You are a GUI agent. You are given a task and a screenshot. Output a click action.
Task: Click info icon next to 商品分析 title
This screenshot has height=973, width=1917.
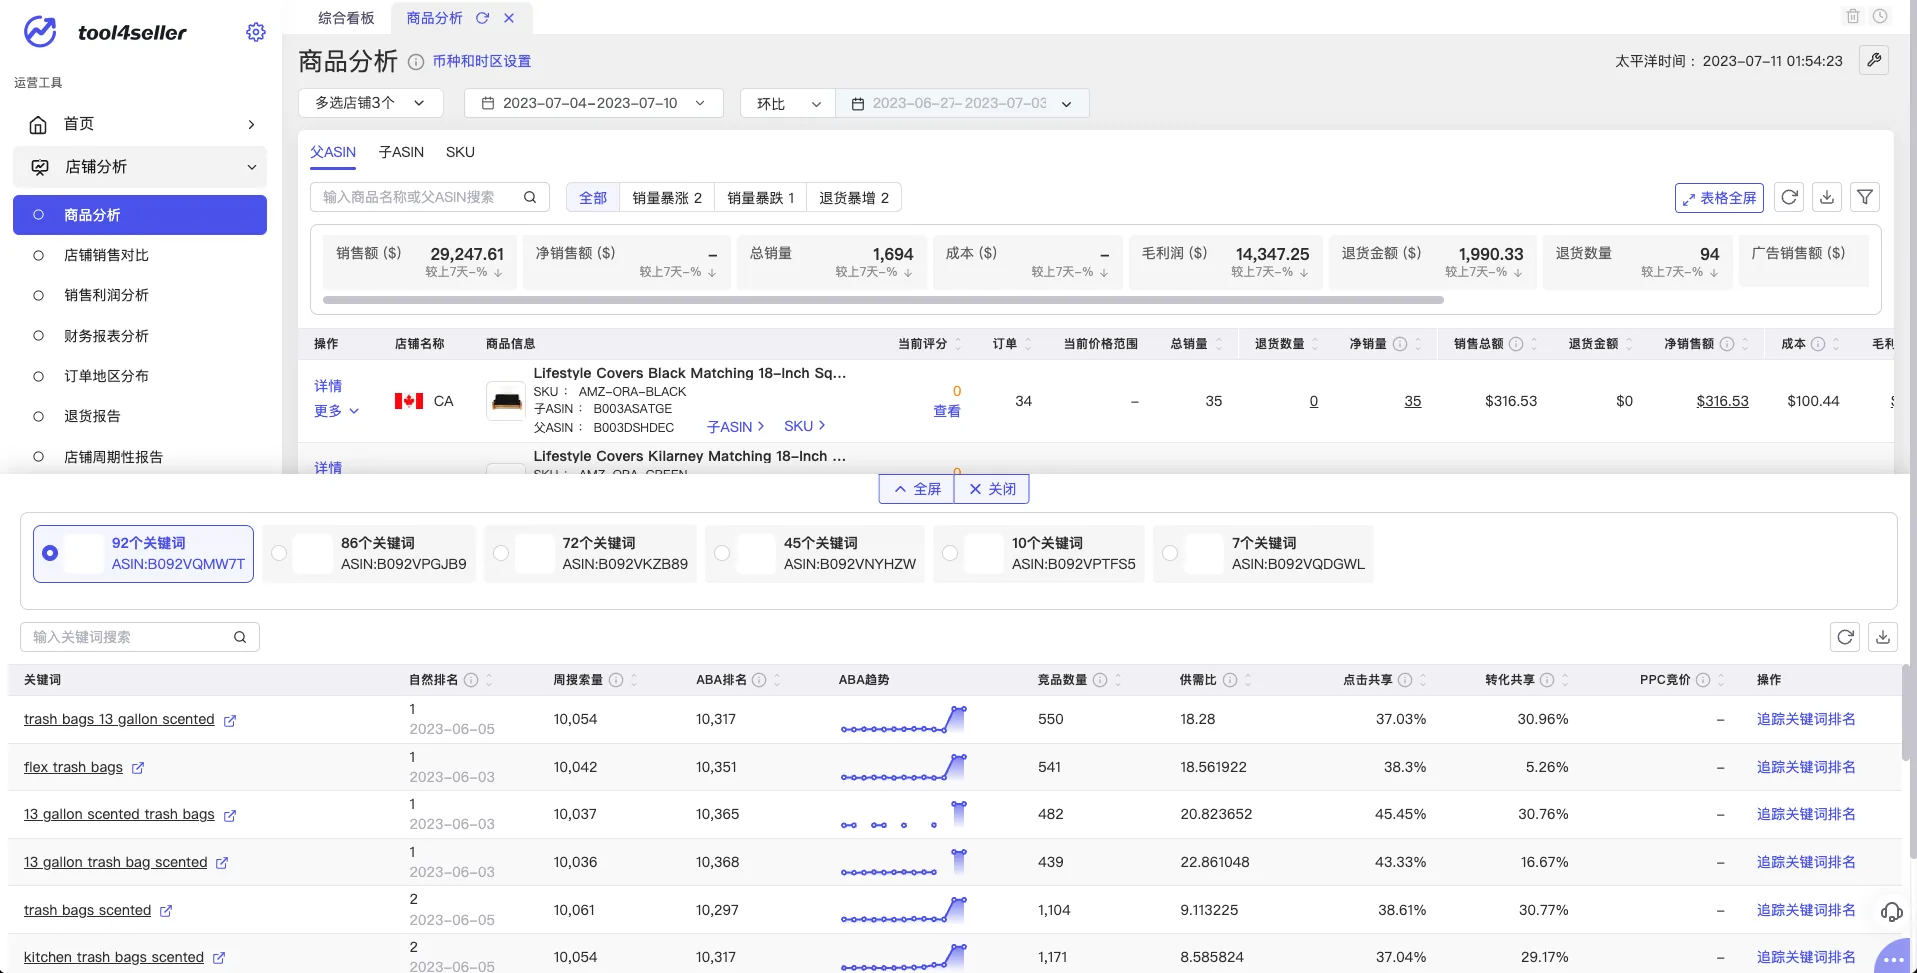416,62
